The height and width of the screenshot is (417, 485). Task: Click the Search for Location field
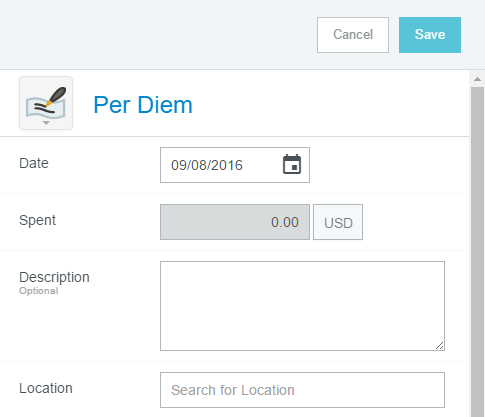click(302, 390)
